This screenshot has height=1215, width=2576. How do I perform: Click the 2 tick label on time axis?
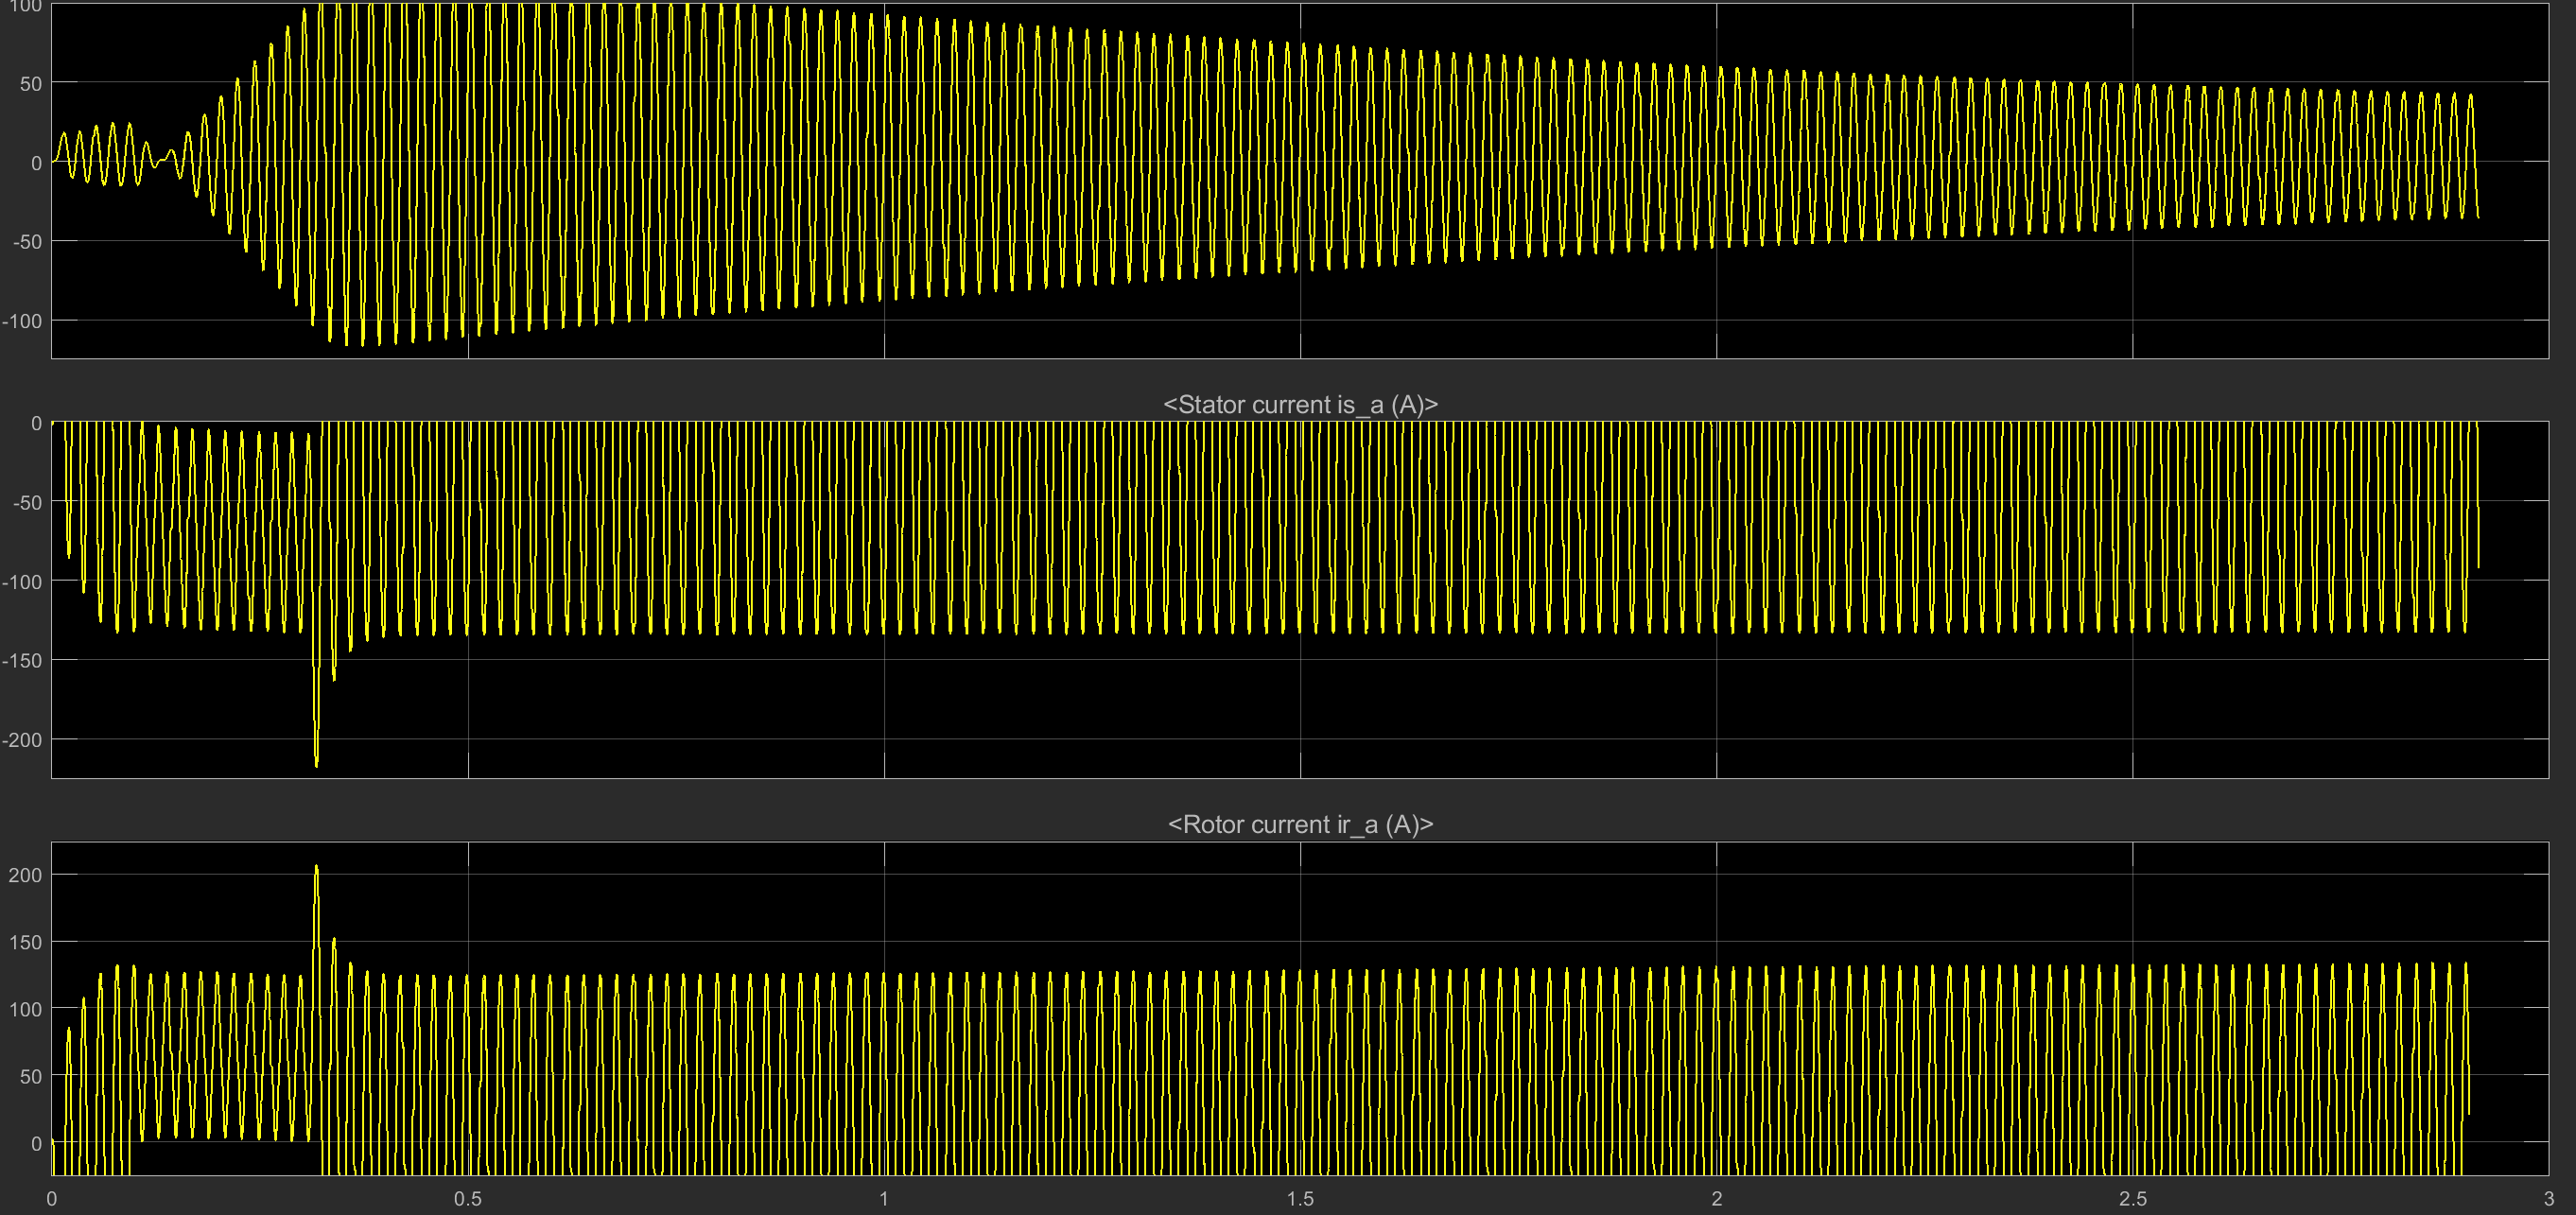click(1716, 1198)
